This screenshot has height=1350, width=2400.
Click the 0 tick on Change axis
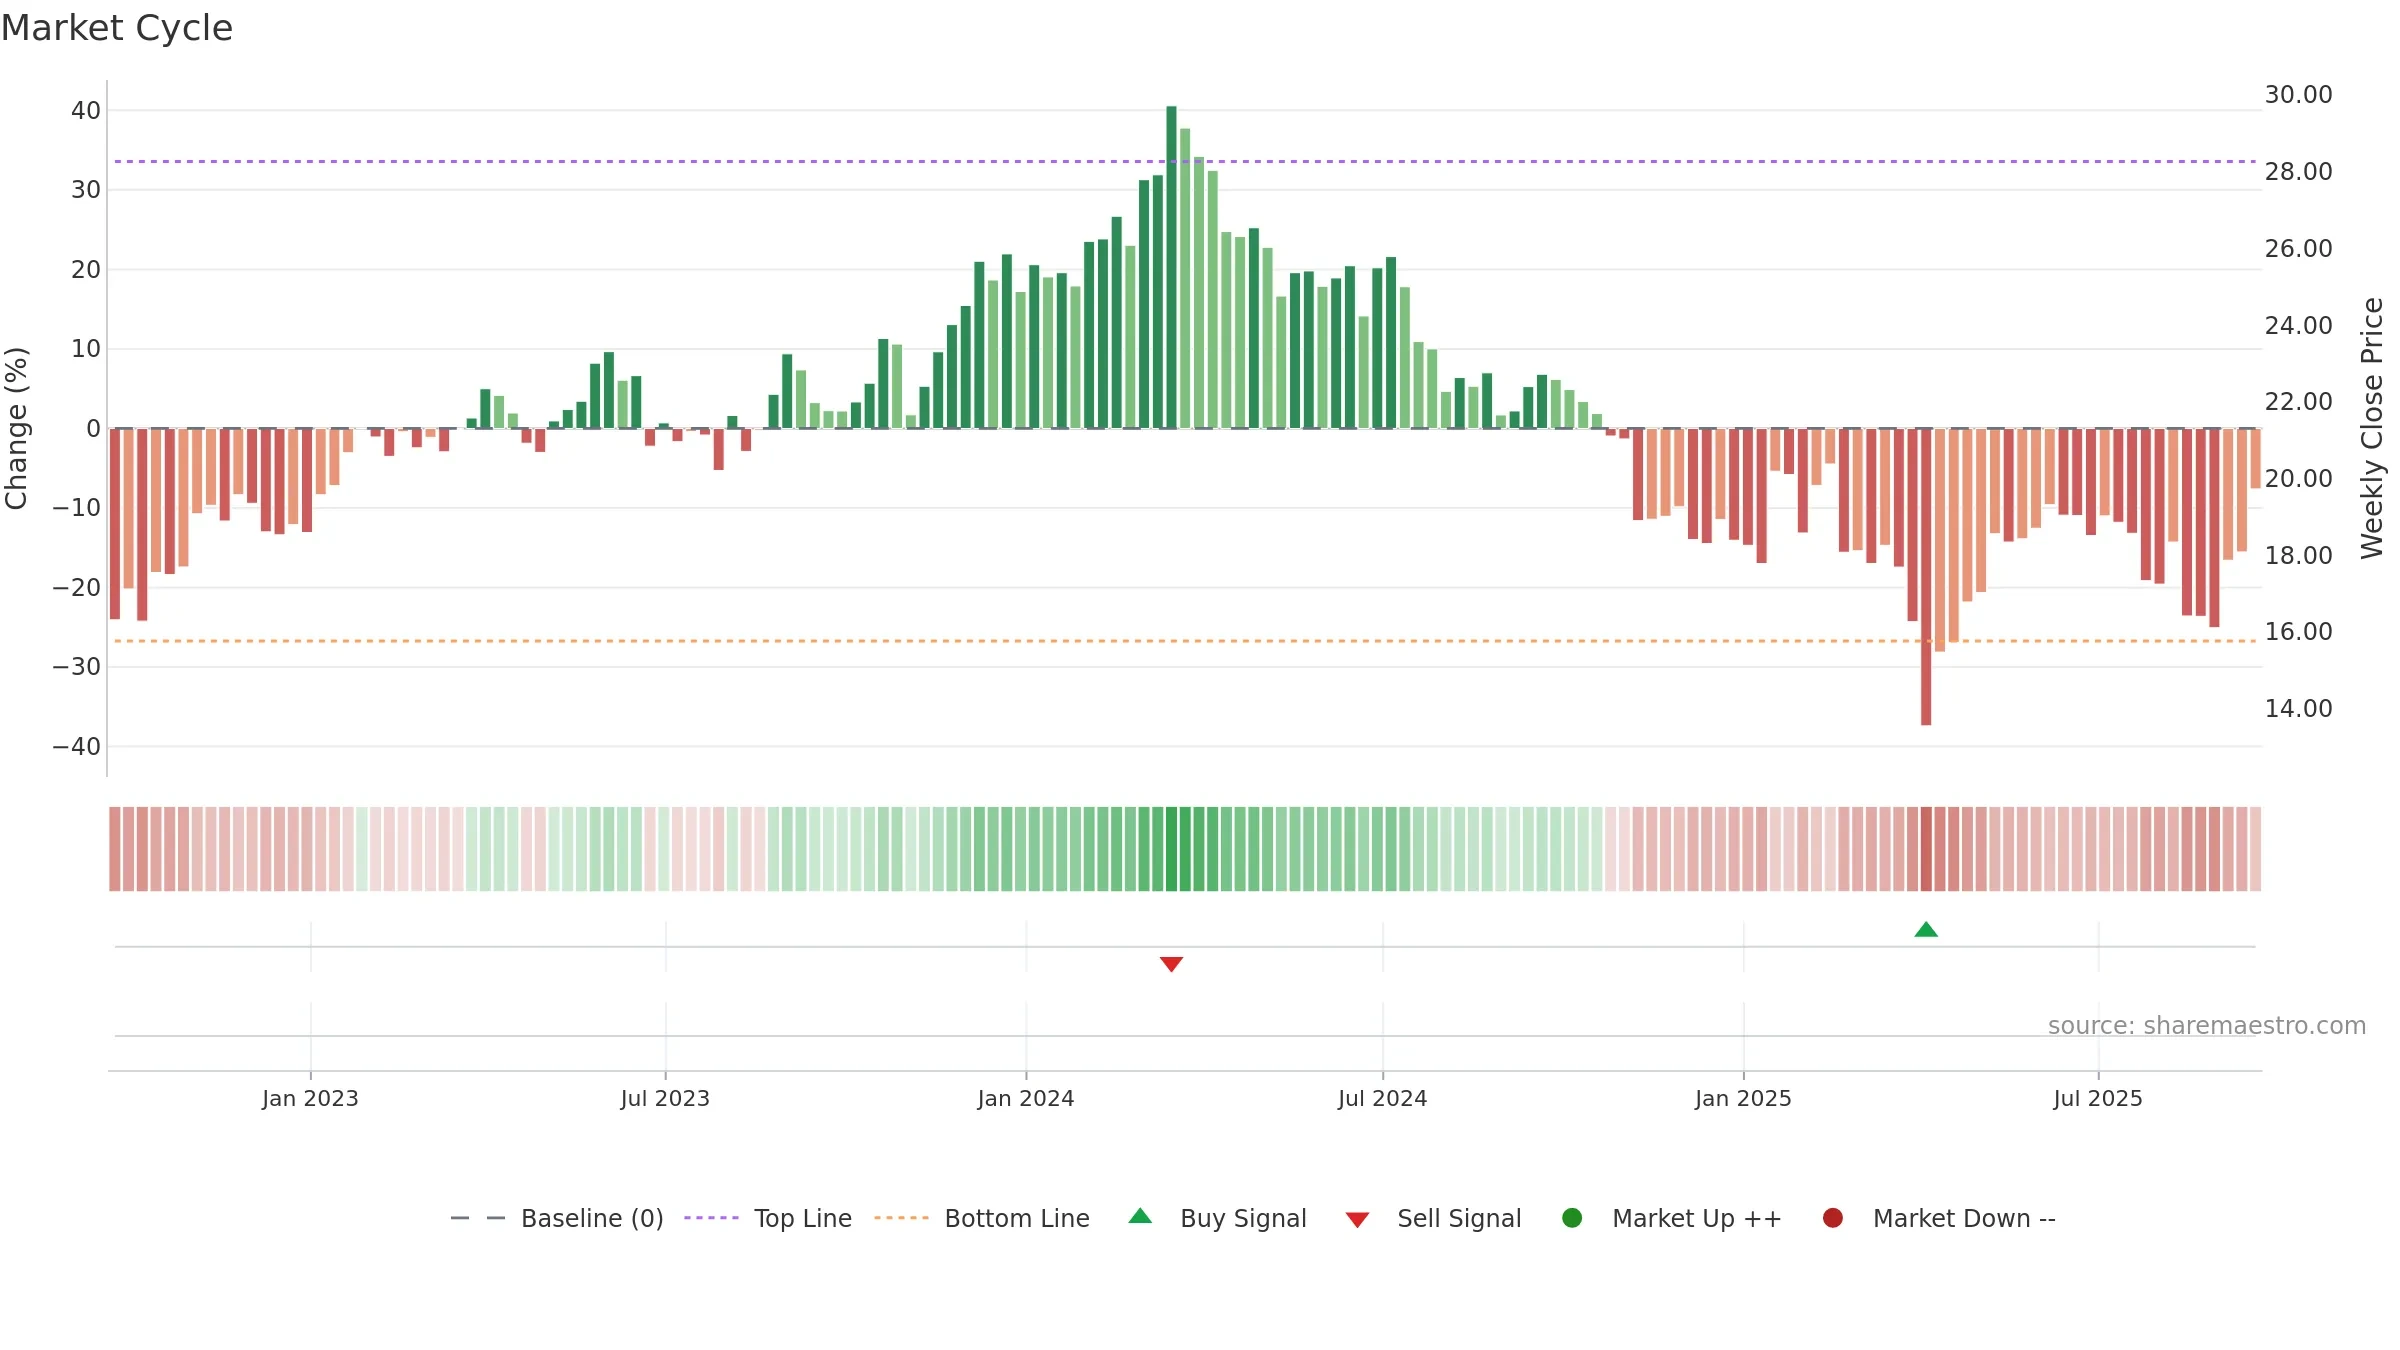94,429
